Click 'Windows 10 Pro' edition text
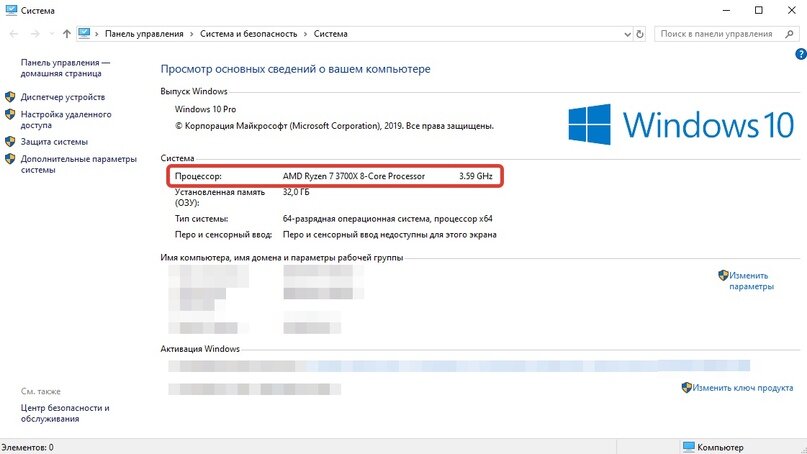This screenshot has width=807, height=454. [205, 109]
